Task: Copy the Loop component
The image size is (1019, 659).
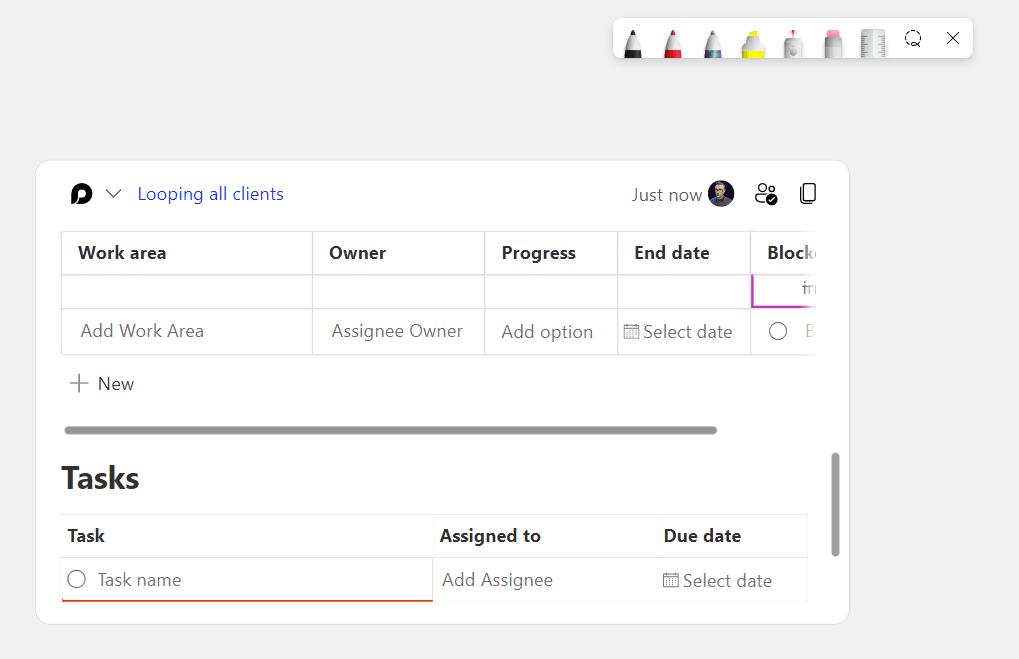Action: [x=808, y=194]
